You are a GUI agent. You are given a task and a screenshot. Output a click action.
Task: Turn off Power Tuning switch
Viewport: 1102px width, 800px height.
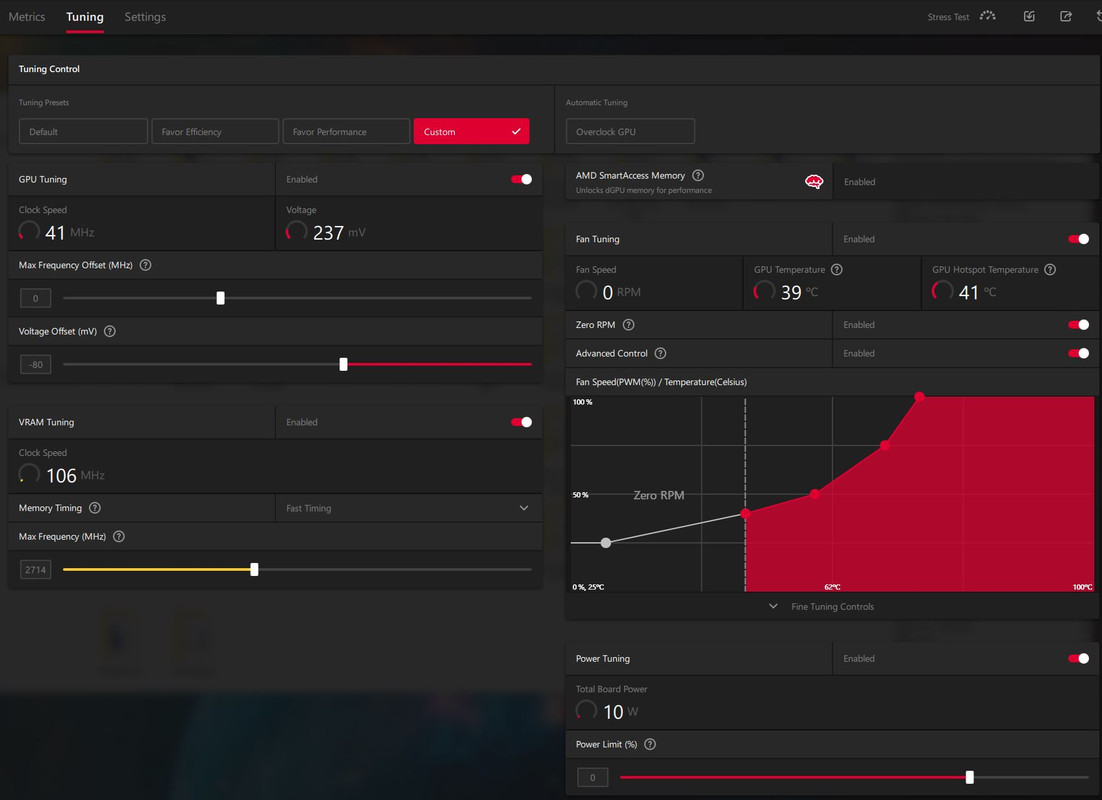point(1079,658)
